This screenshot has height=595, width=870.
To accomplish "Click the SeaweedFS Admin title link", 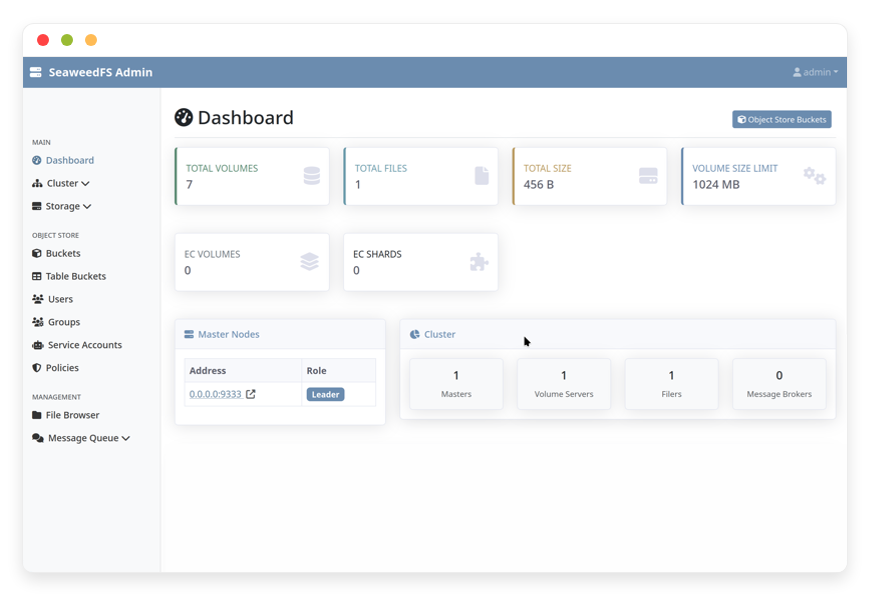I will (100, 72).
